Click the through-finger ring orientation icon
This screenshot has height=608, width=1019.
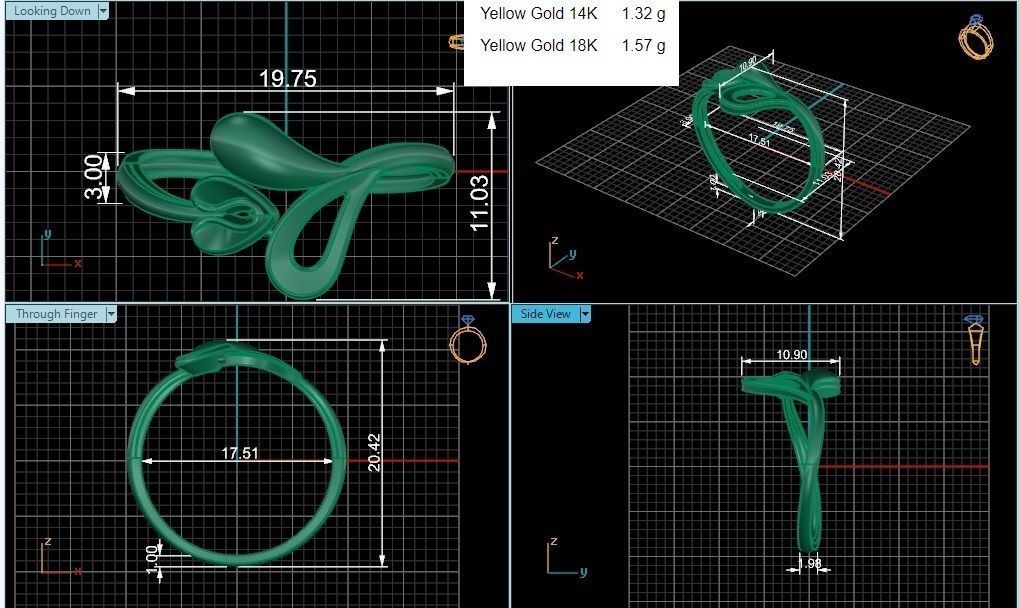point(468,339)
